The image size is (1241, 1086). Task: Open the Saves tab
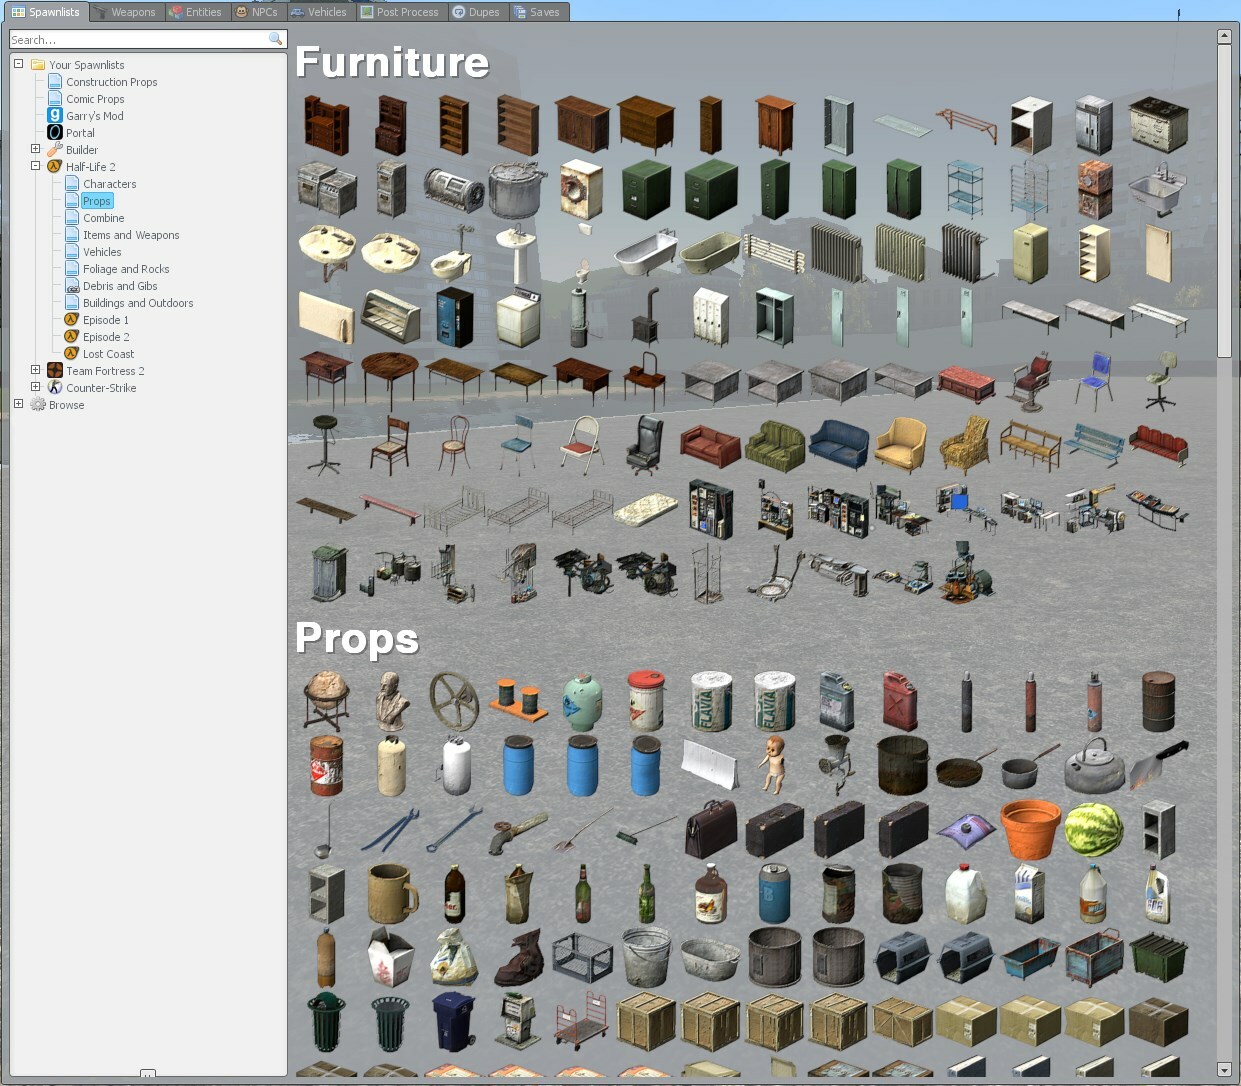pyautogui.click(x=537, y=12)
